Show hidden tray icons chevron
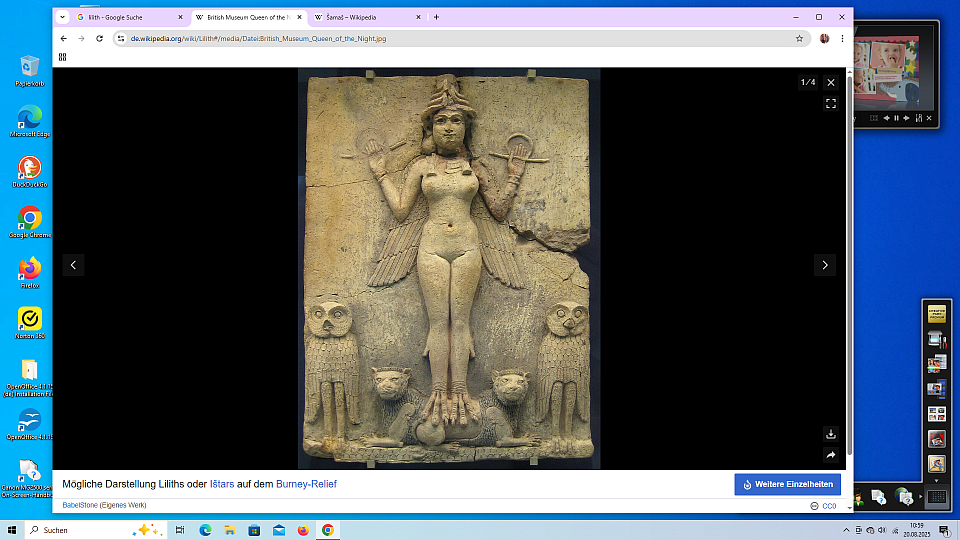 [846, 530]
